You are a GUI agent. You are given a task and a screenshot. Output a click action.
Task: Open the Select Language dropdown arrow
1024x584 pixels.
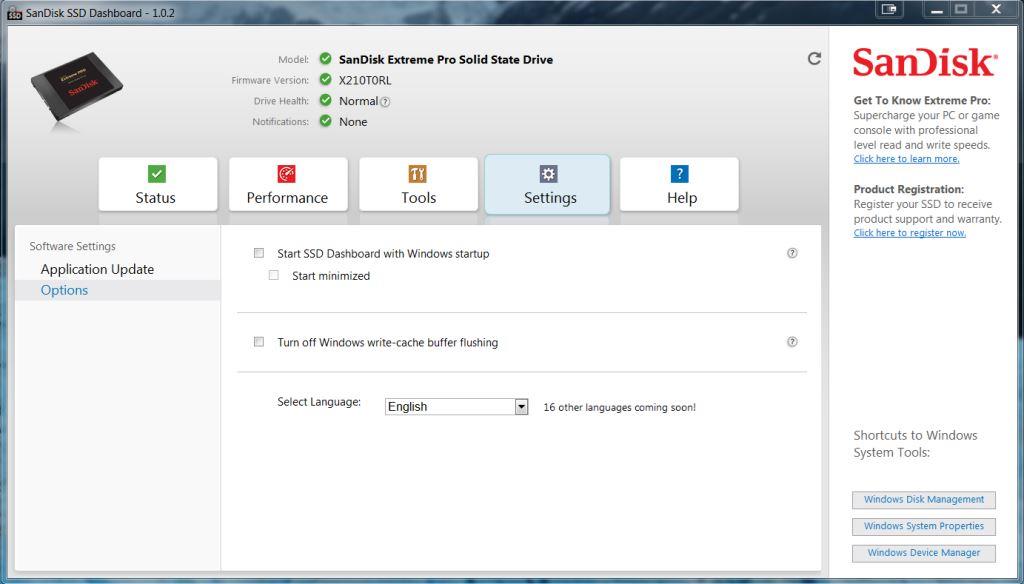coord(521,407)
